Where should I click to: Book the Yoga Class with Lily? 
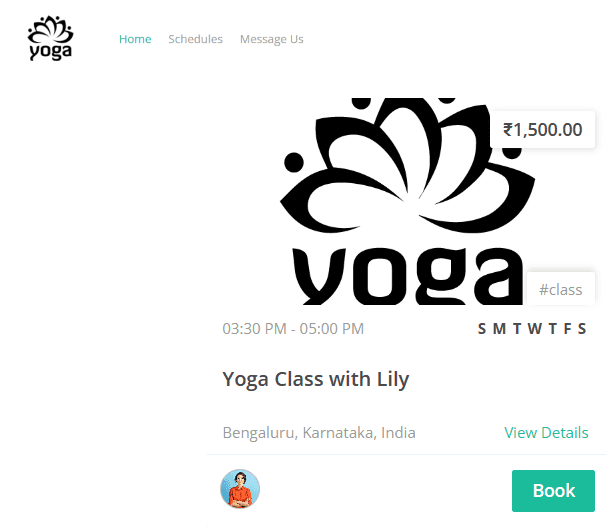pyautogui.click(x=553, y=491)
